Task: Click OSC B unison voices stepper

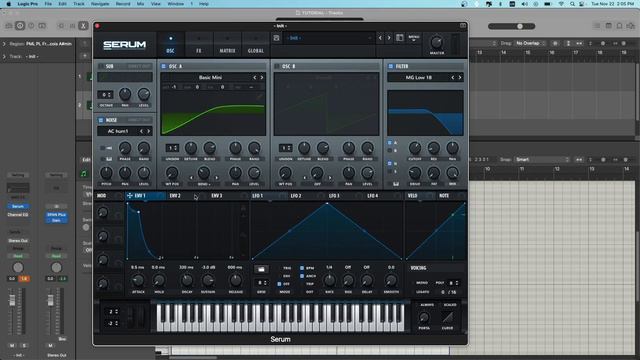Action: tap(285, 148)
